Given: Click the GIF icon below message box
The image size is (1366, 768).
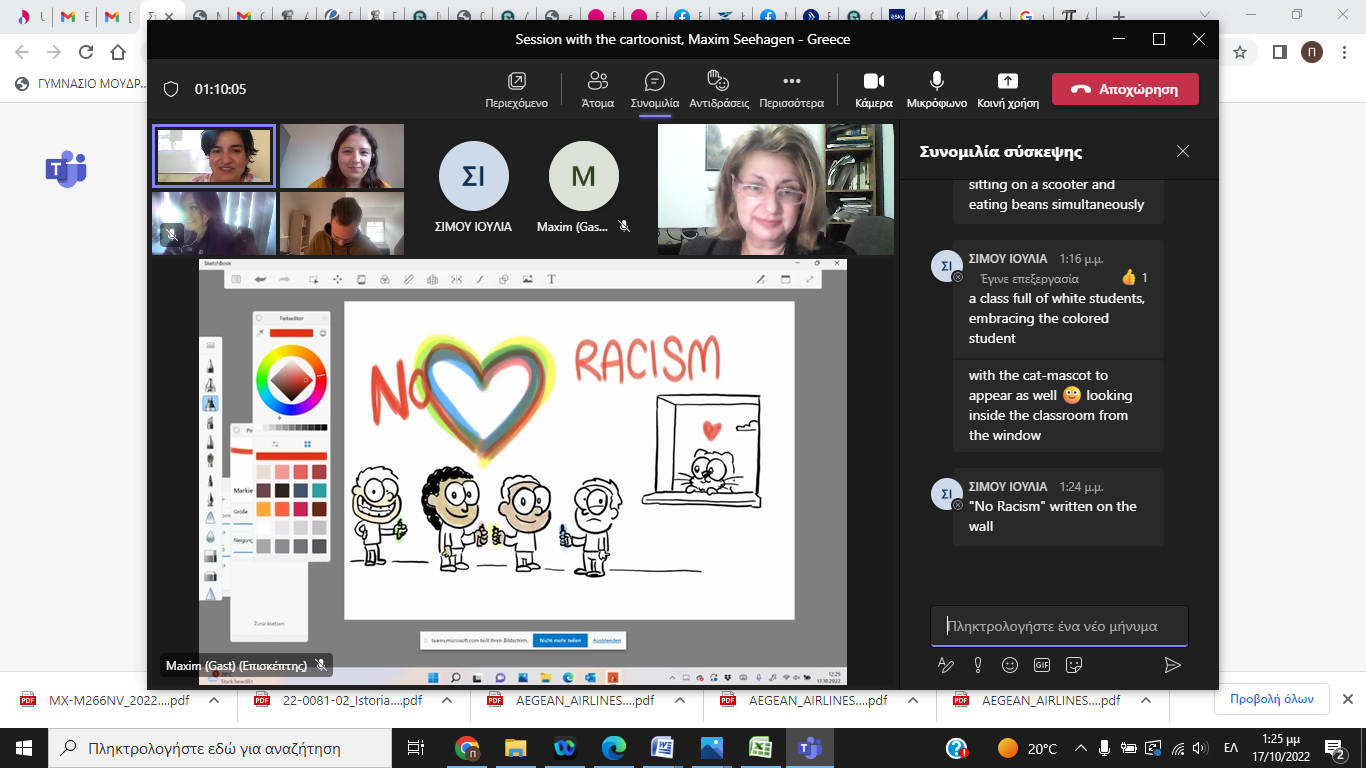Looking at the screenshot, I should click(1042, 665).
